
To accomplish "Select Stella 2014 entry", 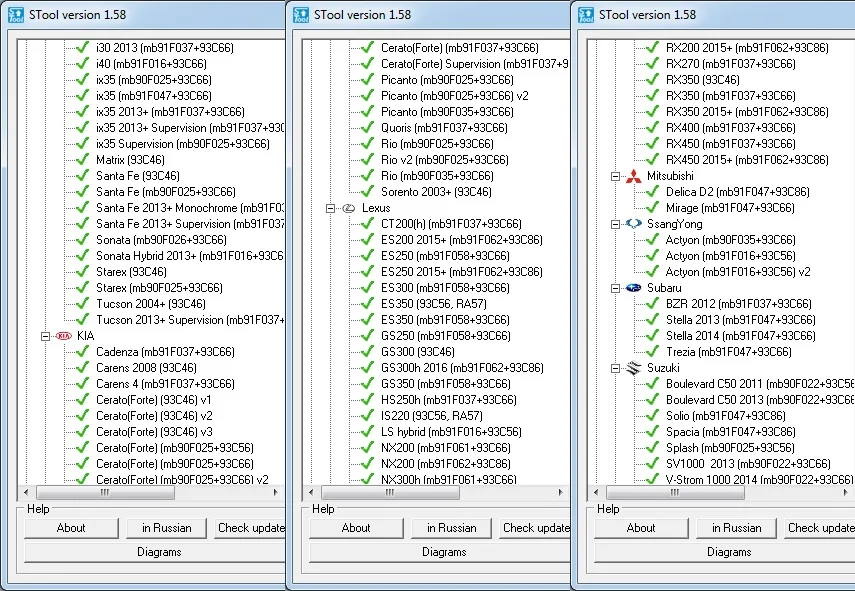I will click(x=740, y=336).
